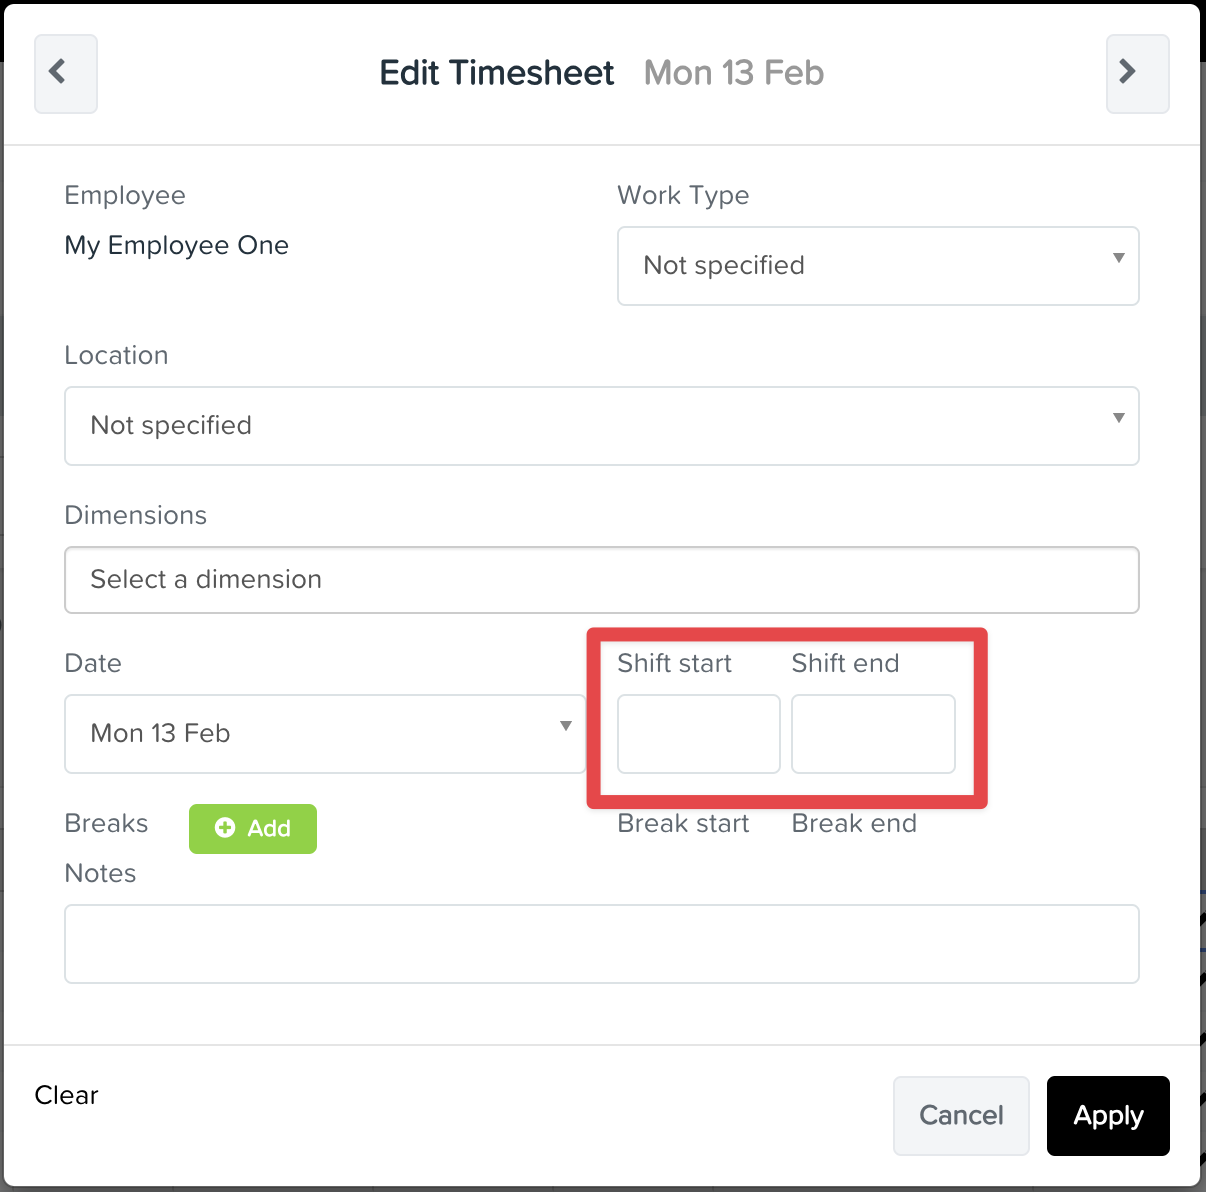Cancel editing the timesheet

tap(960, 1116)
